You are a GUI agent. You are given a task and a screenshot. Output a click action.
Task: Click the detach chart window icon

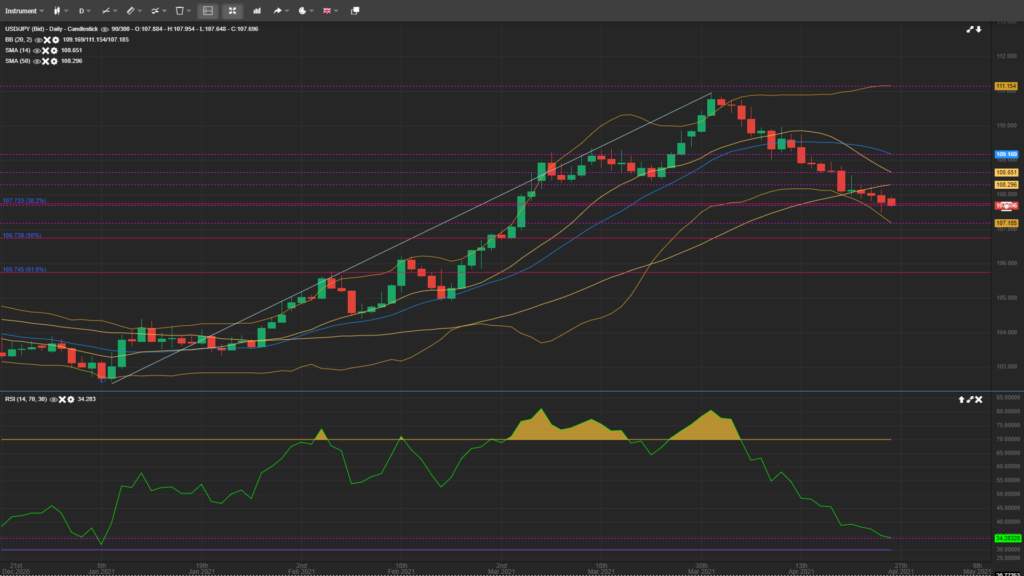355,10
